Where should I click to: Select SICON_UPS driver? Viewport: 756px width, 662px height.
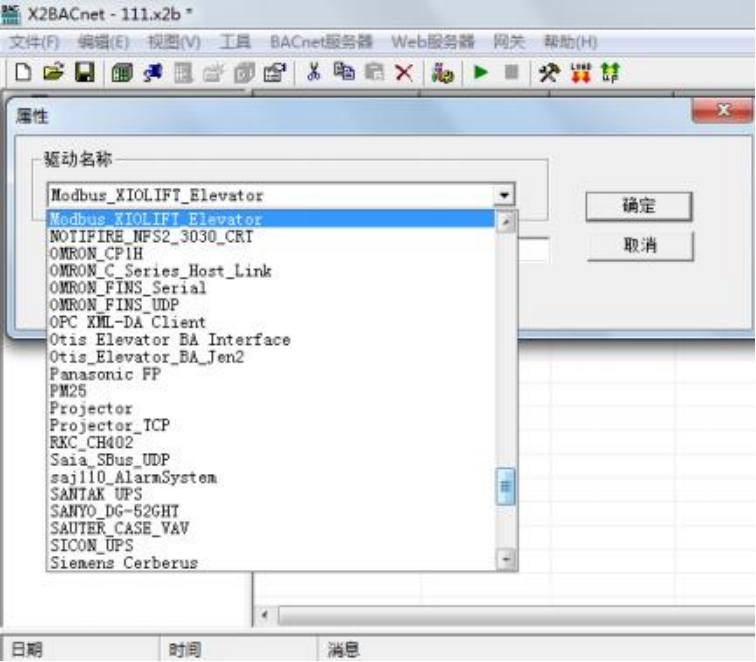(271, 546)
